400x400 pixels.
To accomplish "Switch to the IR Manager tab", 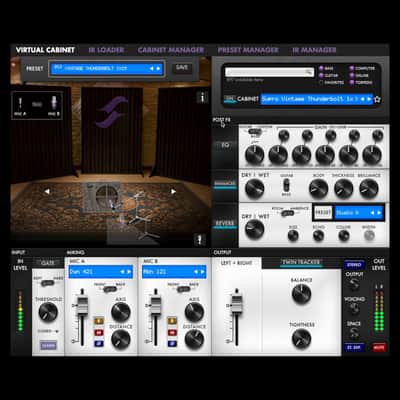I will pyautogui.click(x=314, y=50).
